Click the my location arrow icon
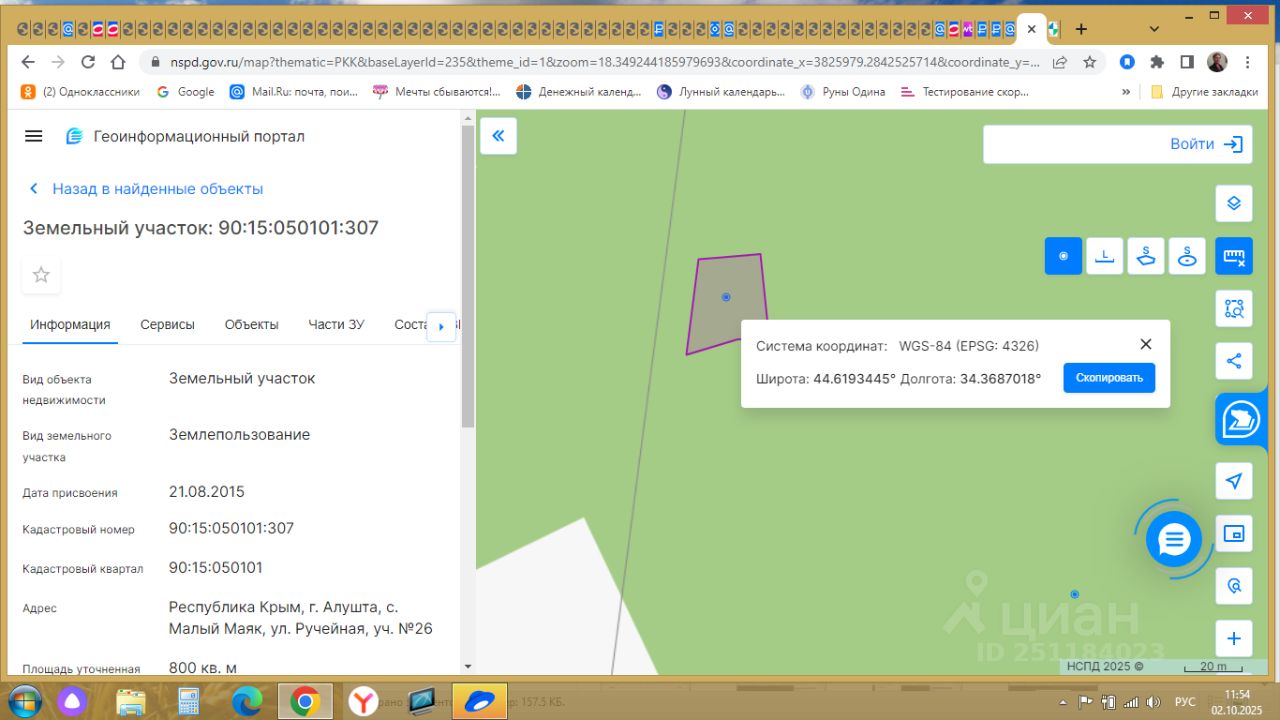Screen dimensions: 1280x720 [x=1234, y=481]
